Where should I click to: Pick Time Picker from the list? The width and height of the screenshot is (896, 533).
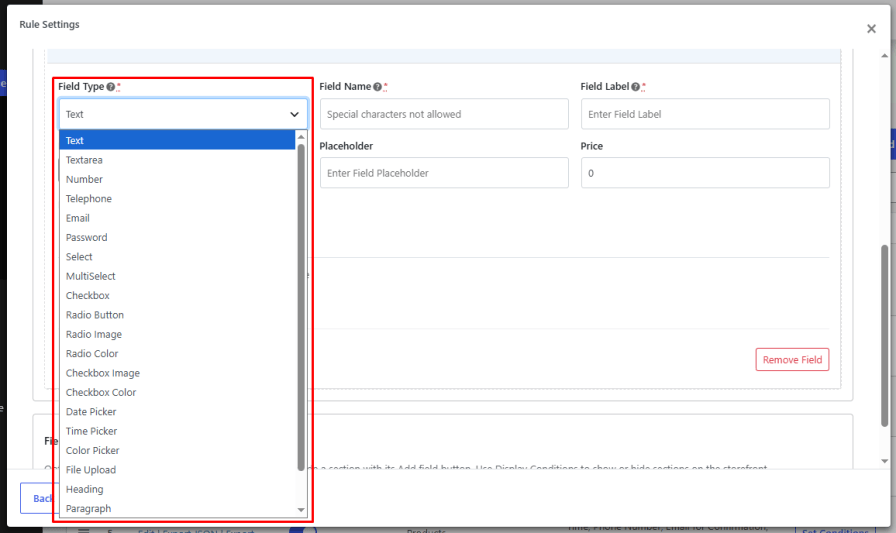pyautogui.click(x=177, y=432)
